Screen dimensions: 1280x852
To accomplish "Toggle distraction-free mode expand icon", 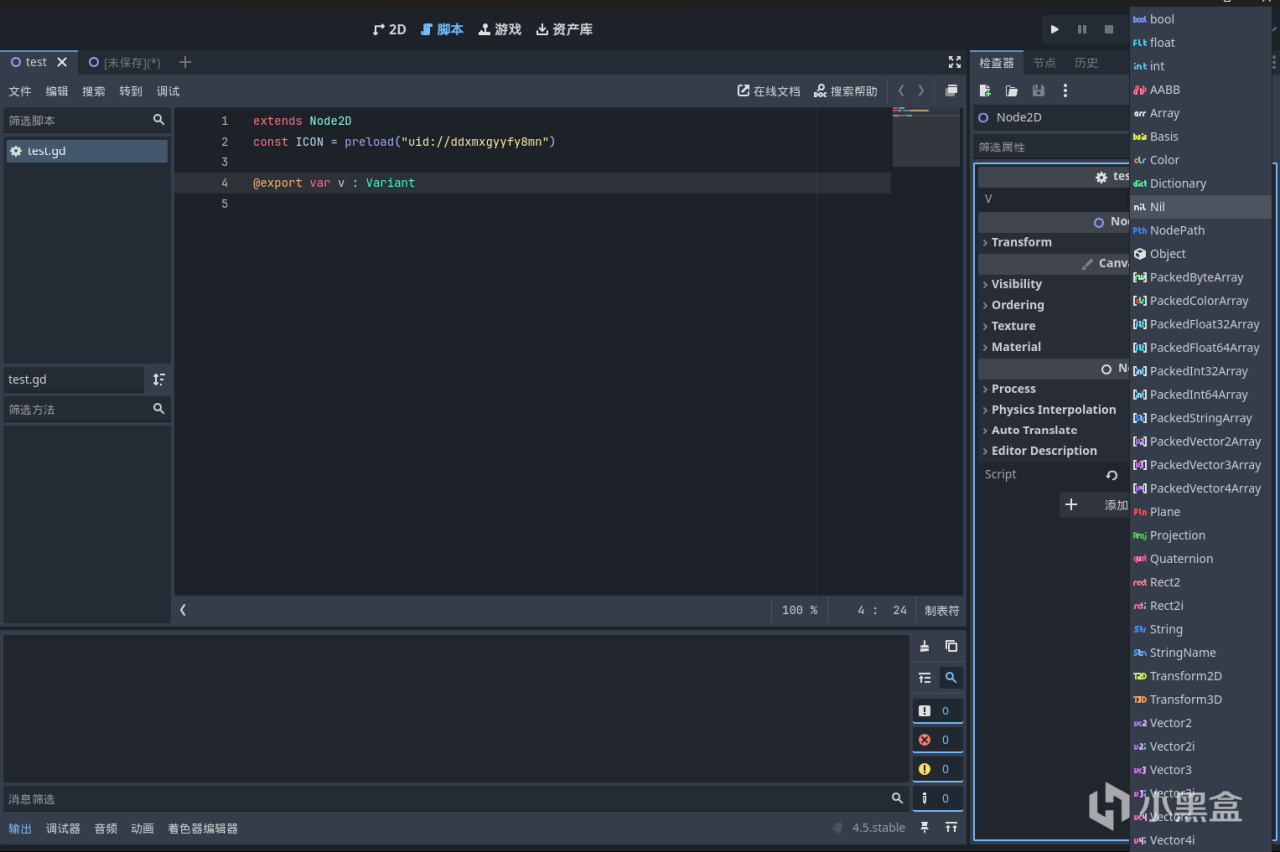I will 954,62.
